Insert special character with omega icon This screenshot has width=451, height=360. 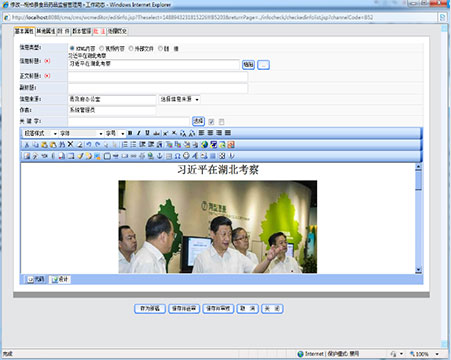(x=177, y=156)
